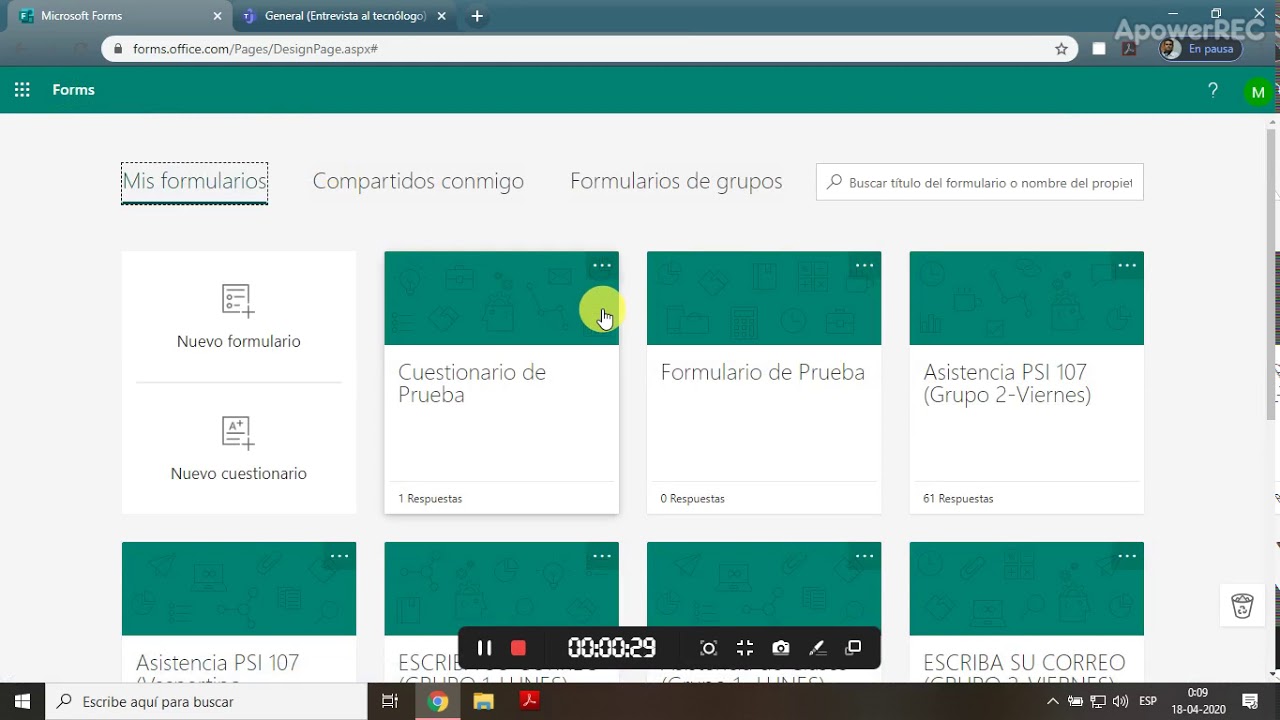Switch to Compartidos conmigo tab
This screenshot has height=720, width=1280.
point(418,182)
